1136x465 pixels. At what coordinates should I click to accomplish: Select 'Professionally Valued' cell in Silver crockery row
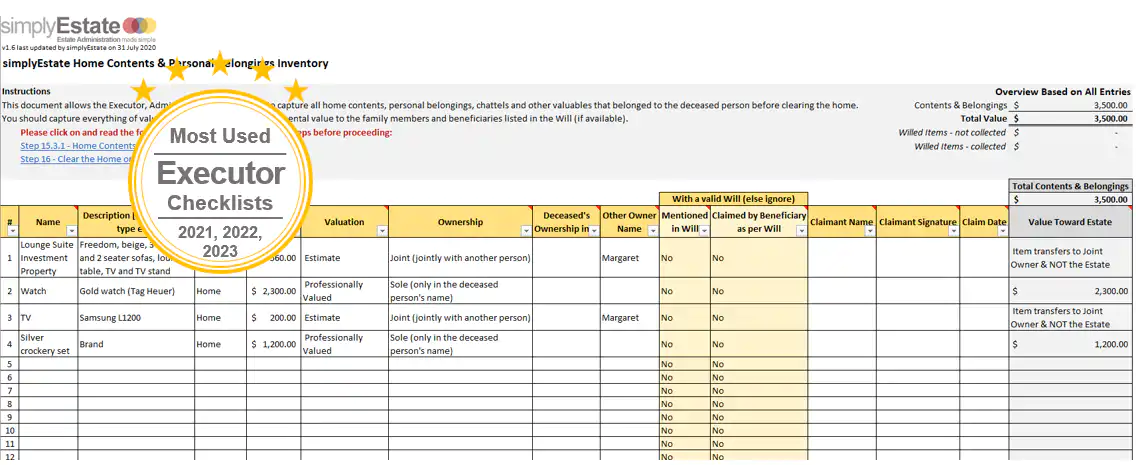(x=345, y=344)
